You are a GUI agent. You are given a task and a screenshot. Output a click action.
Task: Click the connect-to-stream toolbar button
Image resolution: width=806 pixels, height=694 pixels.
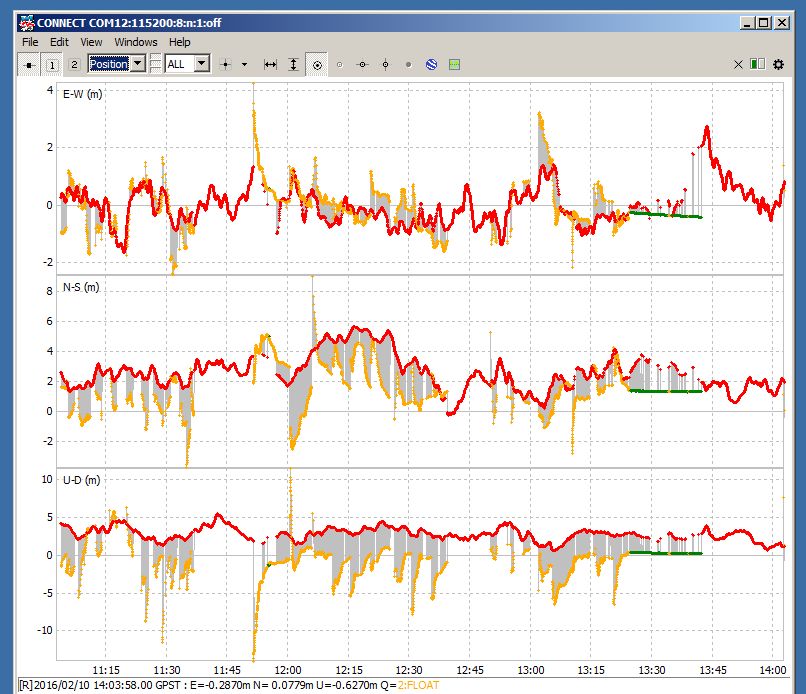(29, 65)
